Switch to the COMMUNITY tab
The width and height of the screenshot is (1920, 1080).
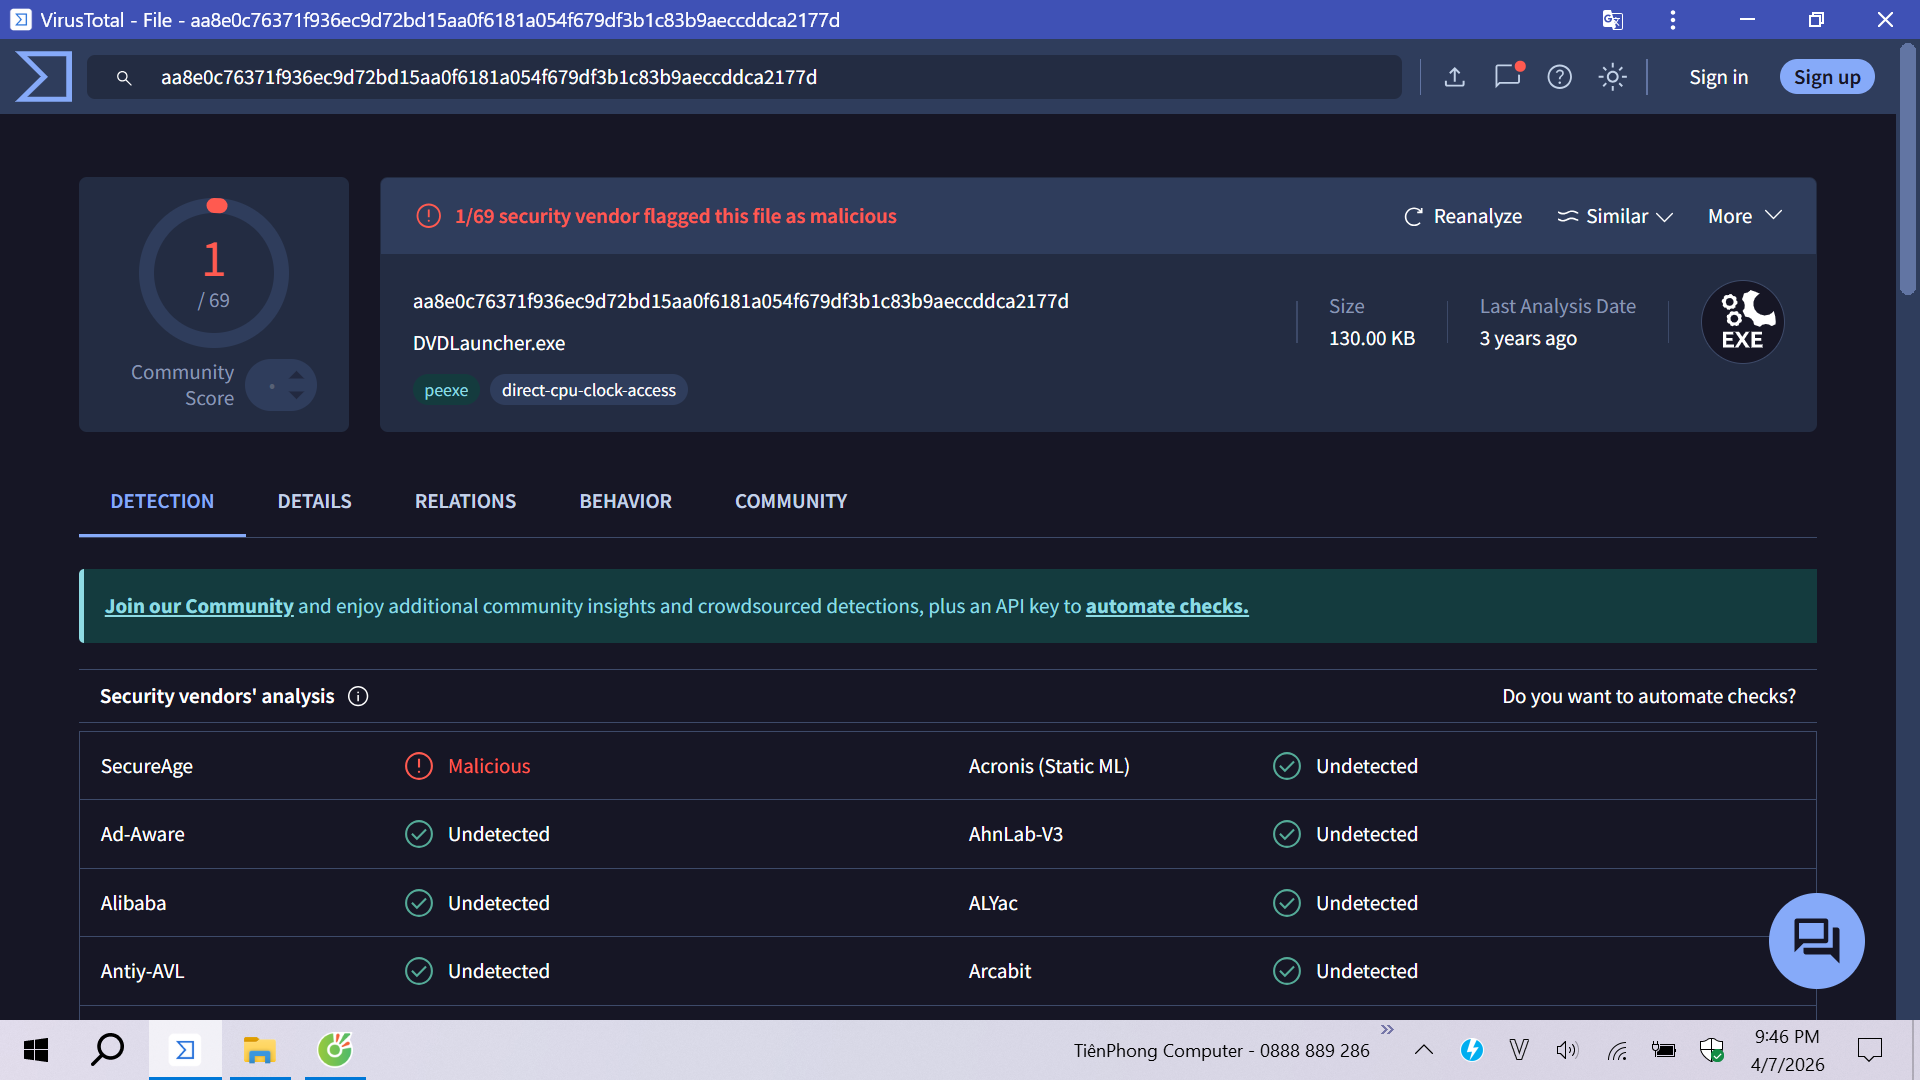791,501
